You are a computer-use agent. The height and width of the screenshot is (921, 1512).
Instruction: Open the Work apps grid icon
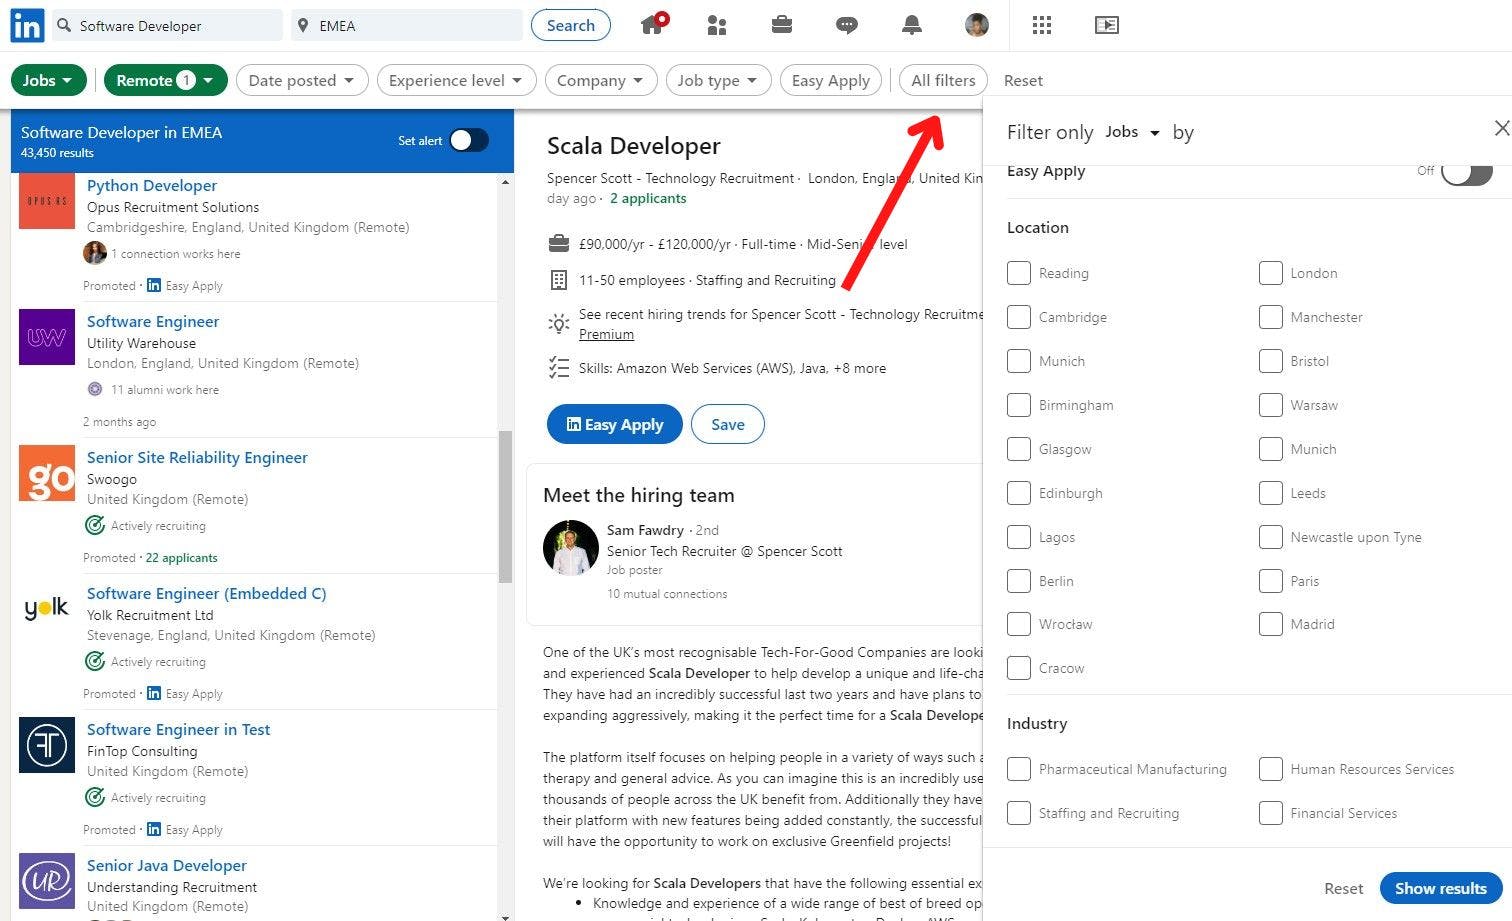pos(1042,26)
